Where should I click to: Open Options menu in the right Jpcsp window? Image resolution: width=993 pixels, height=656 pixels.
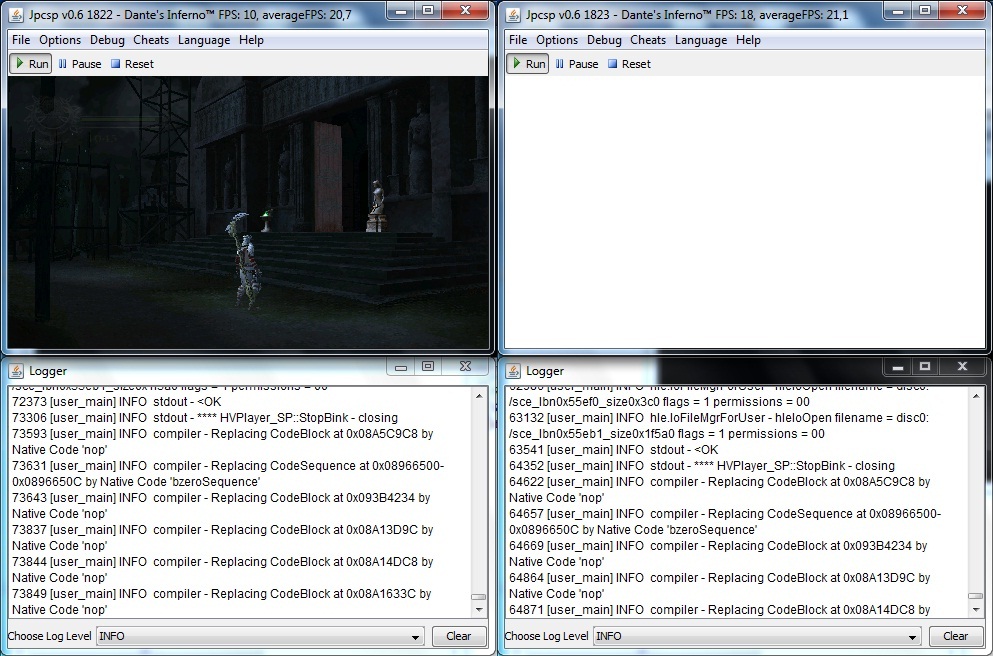coord(557,40)
